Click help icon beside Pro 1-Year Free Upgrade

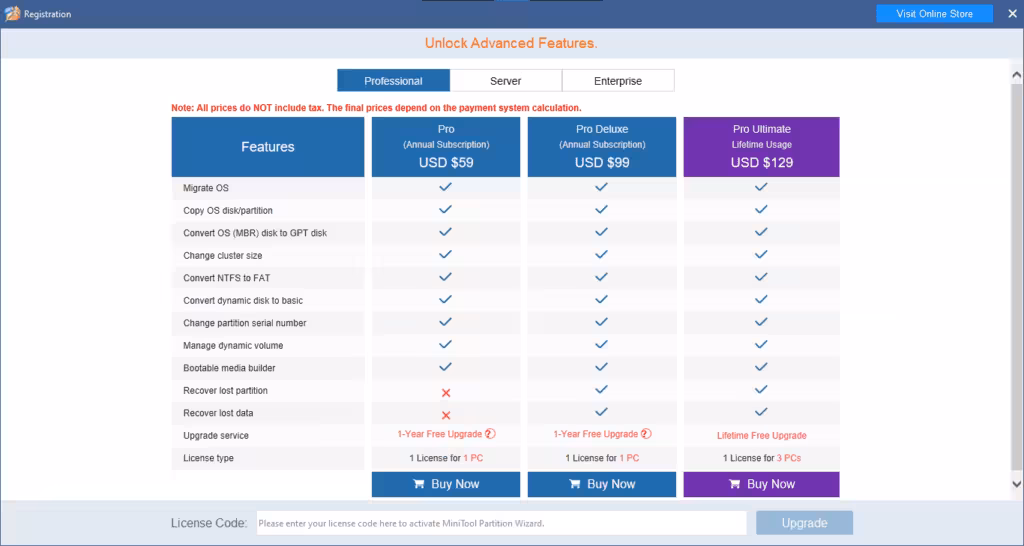490,434
